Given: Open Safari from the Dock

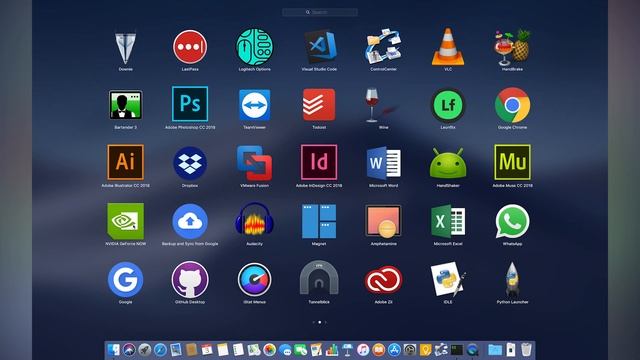Looking at the screenshot, I should click(160, 350).
